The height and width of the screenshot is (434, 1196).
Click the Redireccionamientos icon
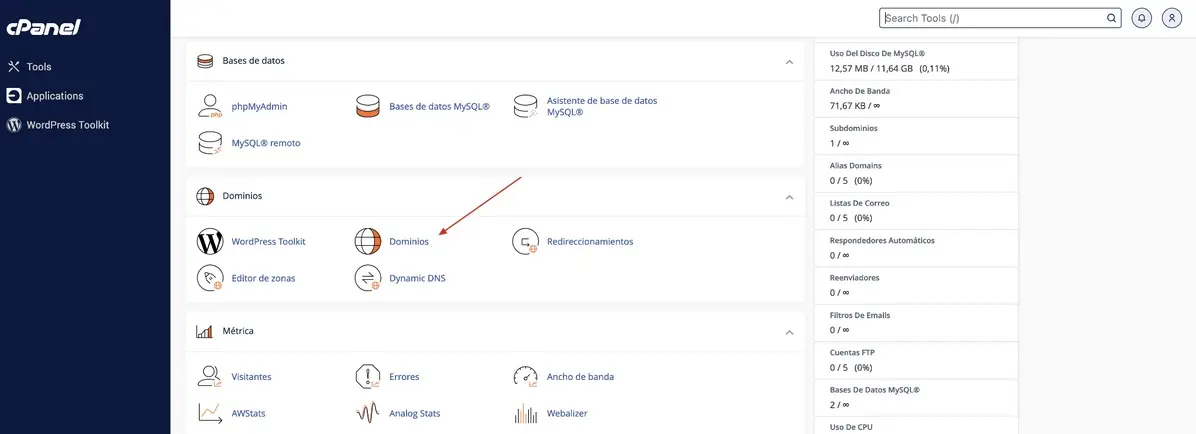526,241
